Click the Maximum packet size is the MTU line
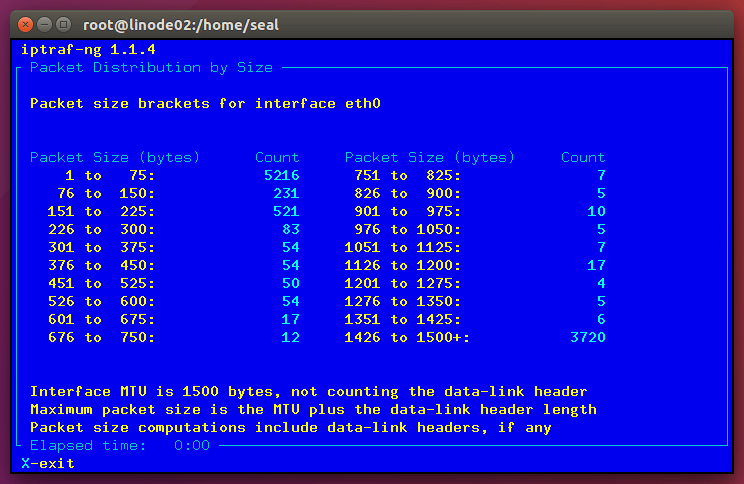The width and height of the screenshot is (744, 484). [x=313, y=410]
